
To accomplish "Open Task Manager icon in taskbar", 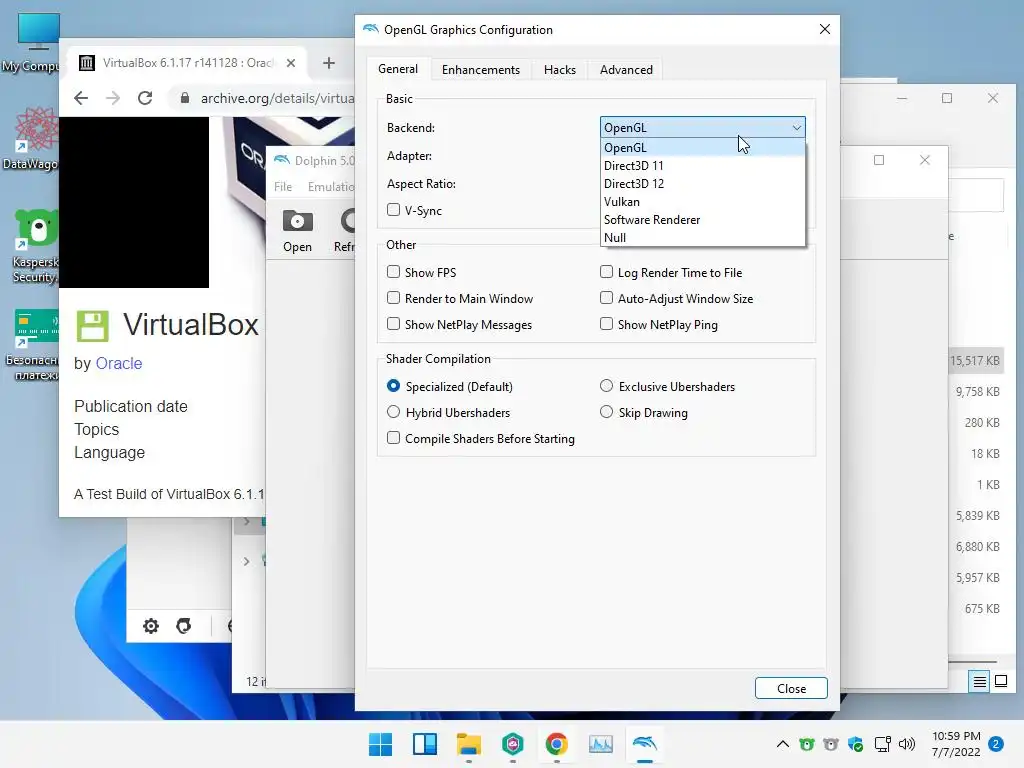I will tap(600, 744).
